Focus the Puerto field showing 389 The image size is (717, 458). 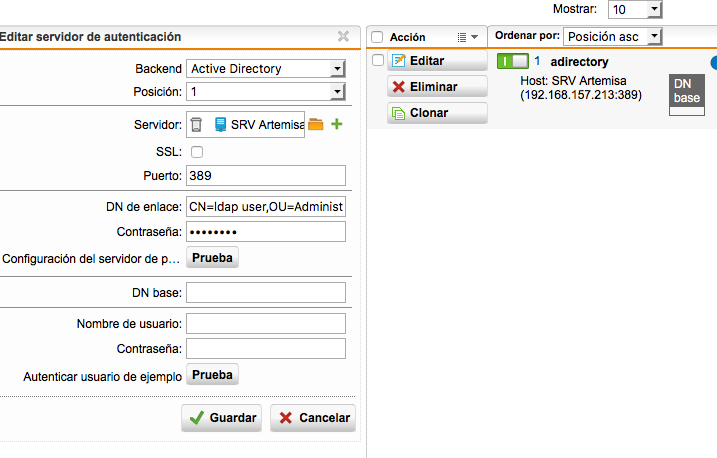point(266,176)
